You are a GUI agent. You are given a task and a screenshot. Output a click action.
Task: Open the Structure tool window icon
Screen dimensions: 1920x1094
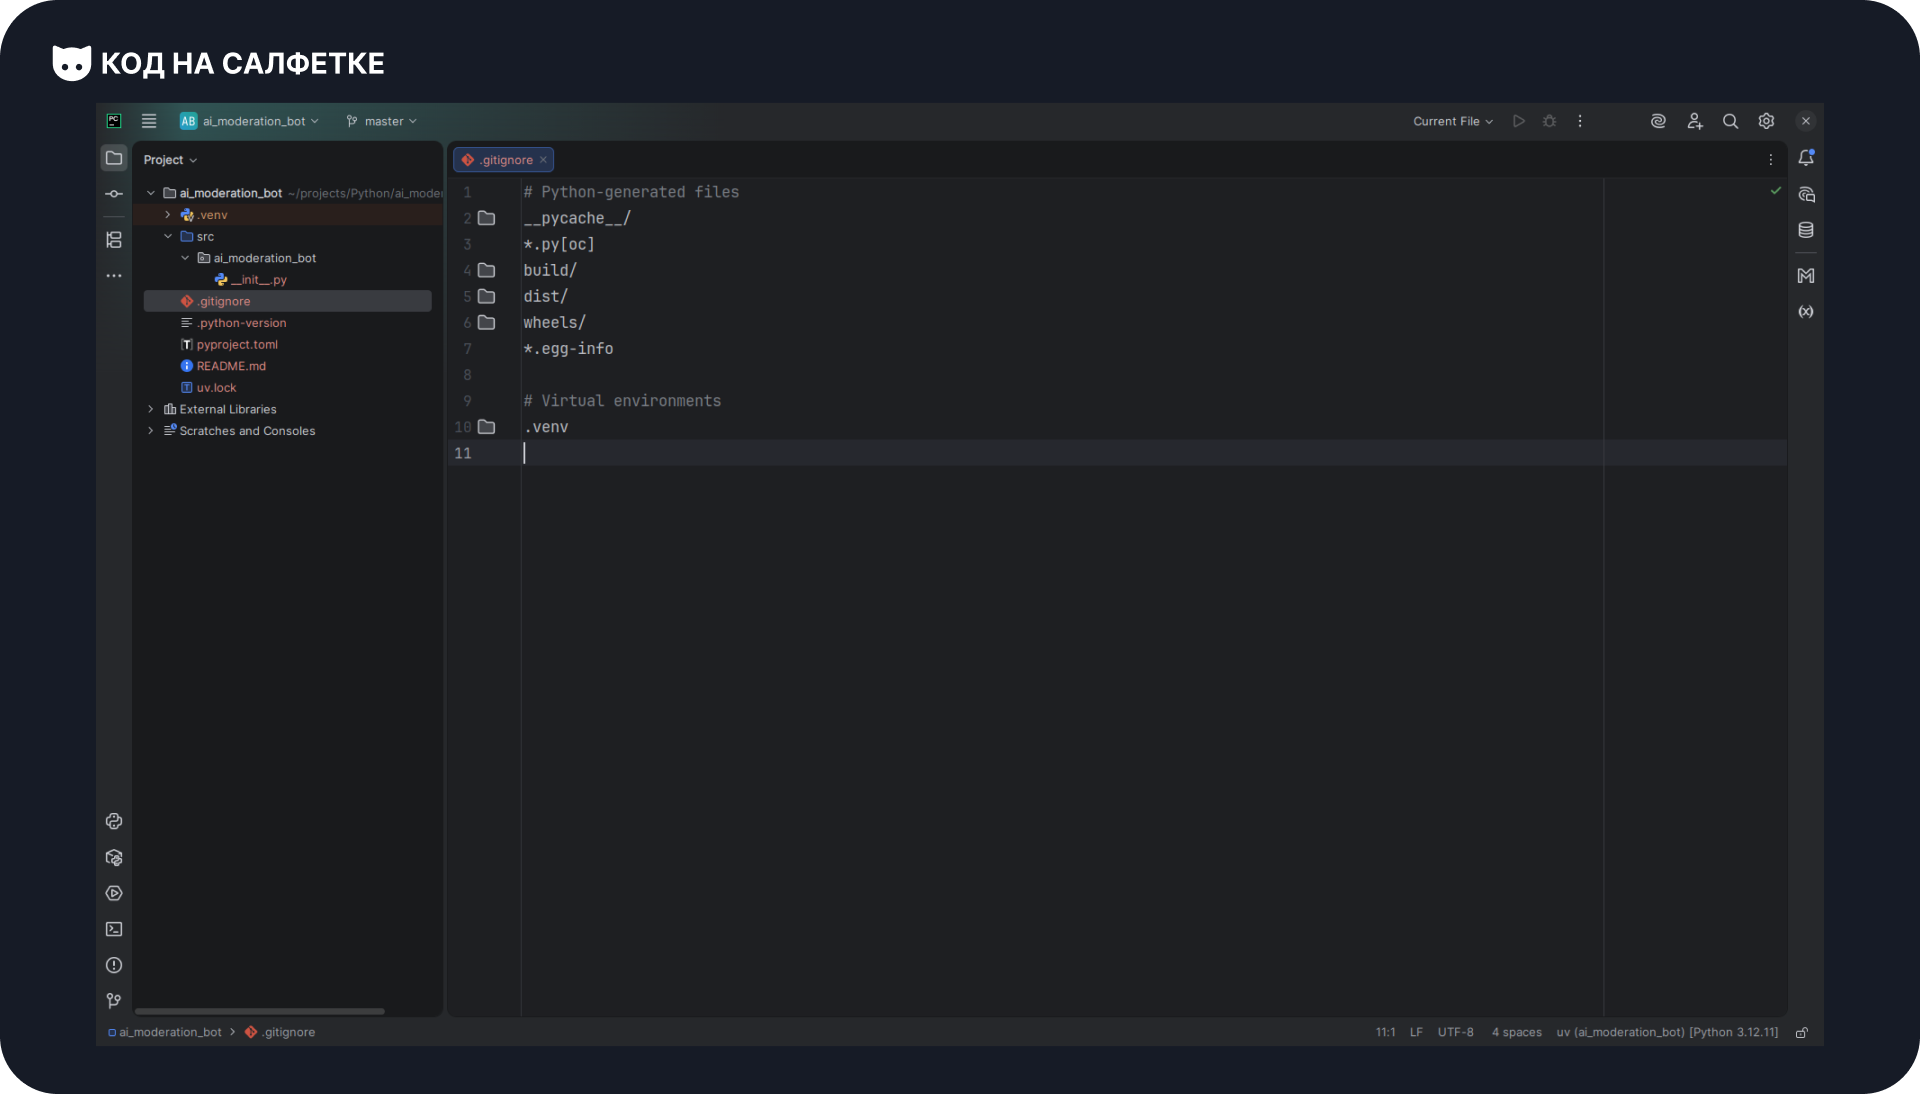point(114,240)
